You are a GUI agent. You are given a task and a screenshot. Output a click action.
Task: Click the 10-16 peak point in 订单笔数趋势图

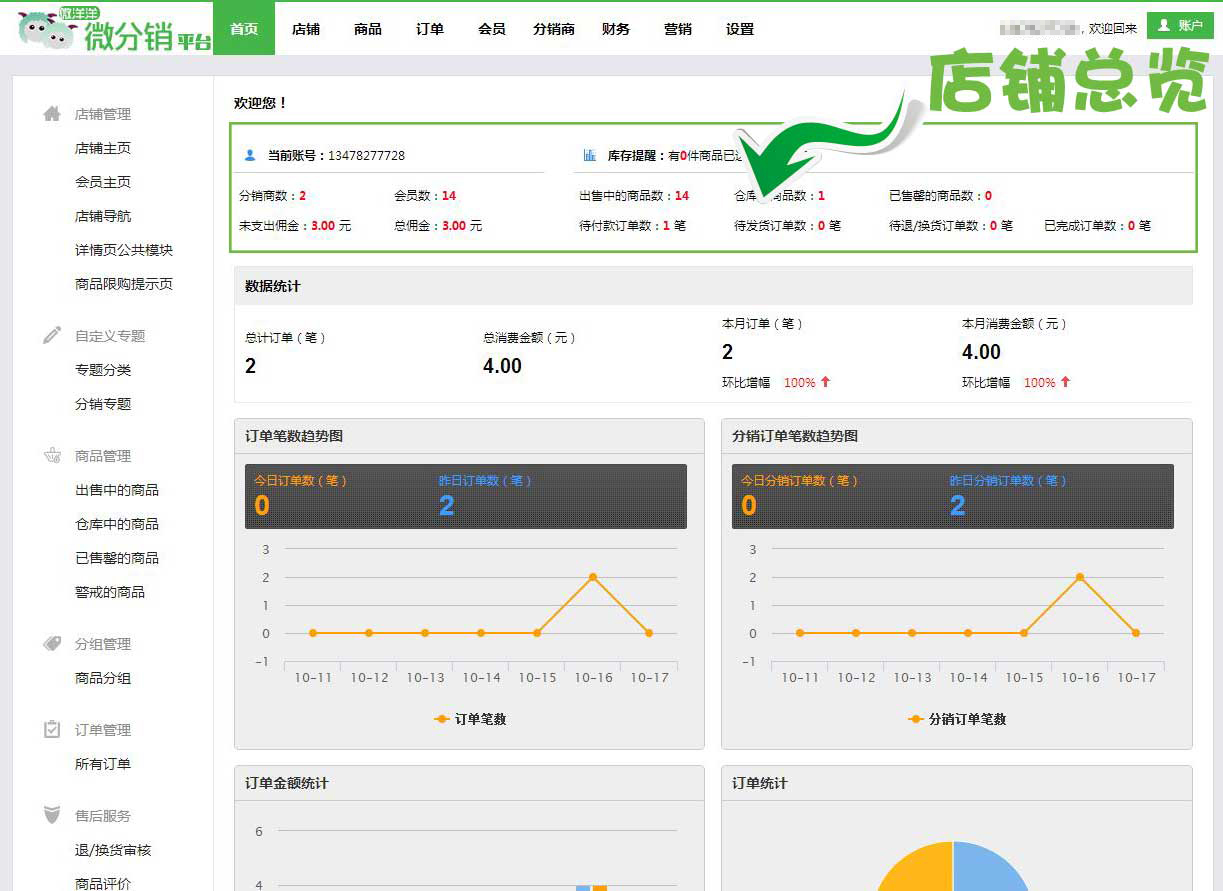click(593, 577)
